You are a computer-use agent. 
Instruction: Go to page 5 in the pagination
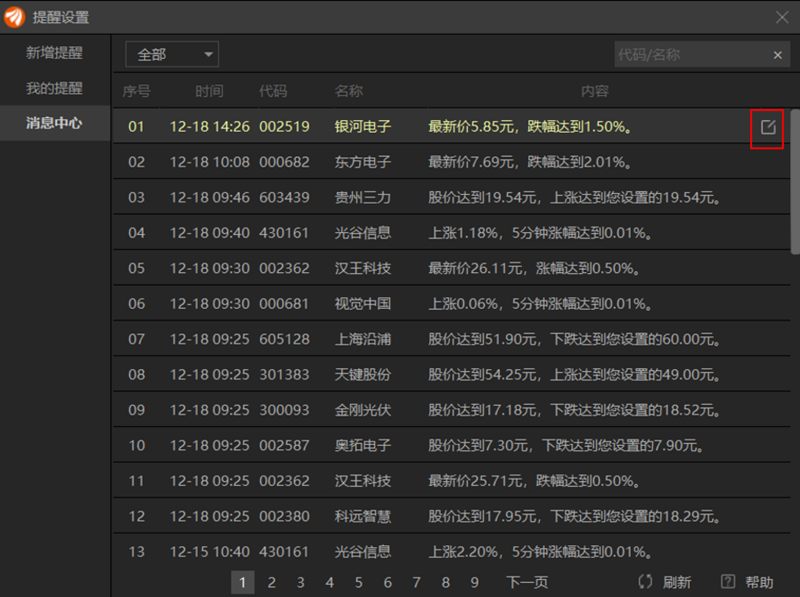(358, 582)
